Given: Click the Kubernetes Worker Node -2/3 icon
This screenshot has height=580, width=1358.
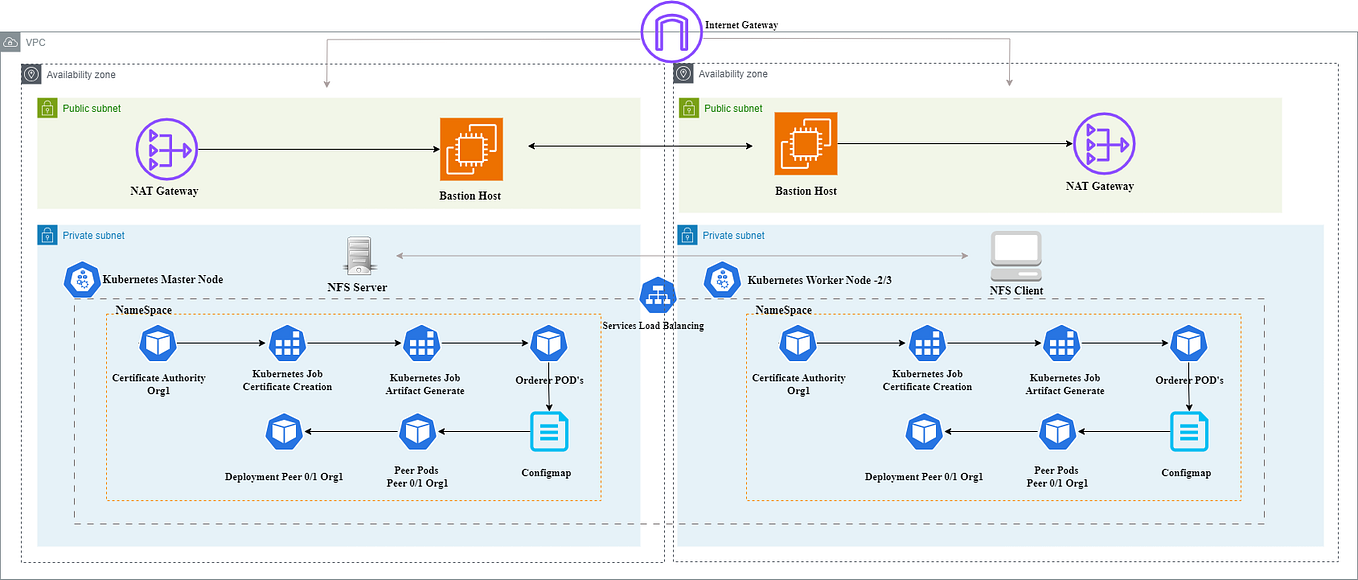Looking at the screenshot, I should coord(723,280).
